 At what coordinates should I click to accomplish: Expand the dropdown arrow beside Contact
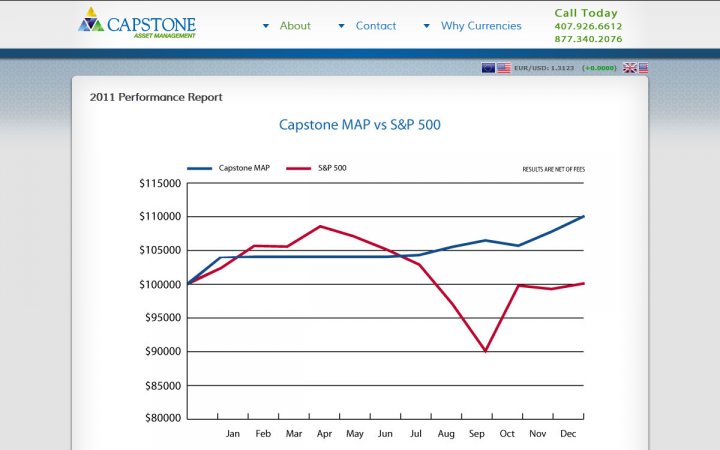(341, 26)
